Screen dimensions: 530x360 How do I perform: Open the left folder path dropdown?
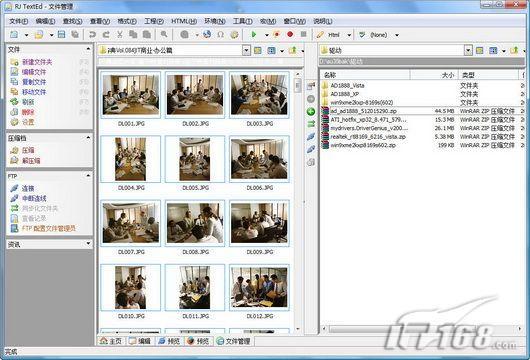coord(246,50)
